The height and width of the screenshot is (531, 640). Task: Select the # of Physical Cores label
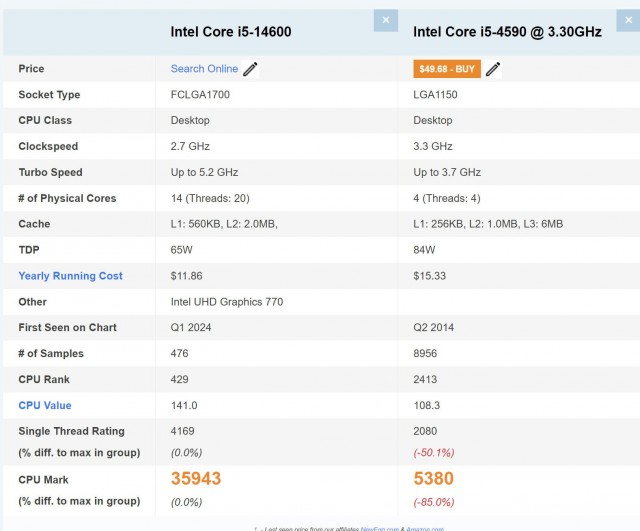point(67,198)
